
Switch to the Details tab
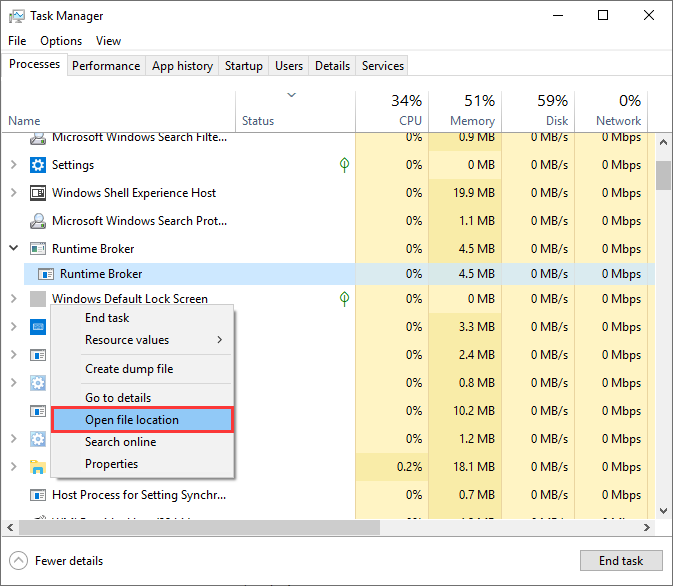click(x=332, y=66)
